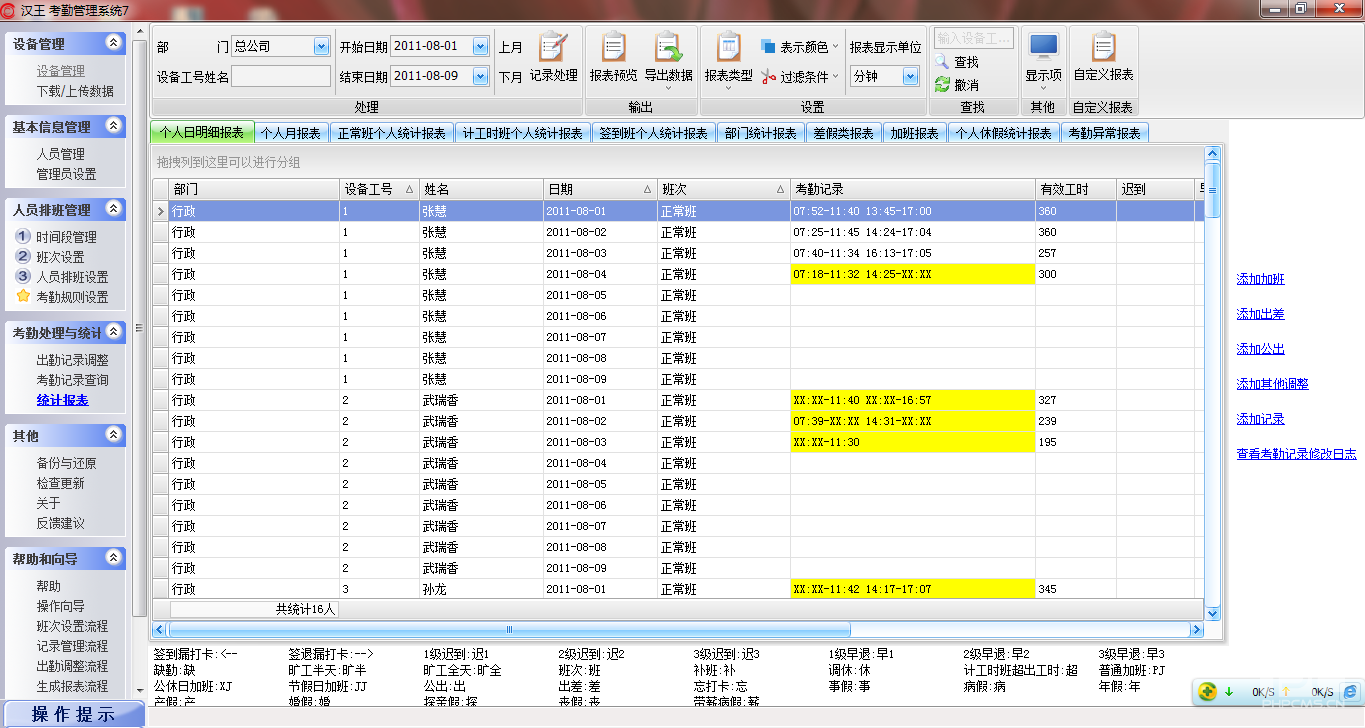This screenshot has height=728, width=1365.
Task: Open the 开始日期 start date dropdown
Action: (480, 46)
